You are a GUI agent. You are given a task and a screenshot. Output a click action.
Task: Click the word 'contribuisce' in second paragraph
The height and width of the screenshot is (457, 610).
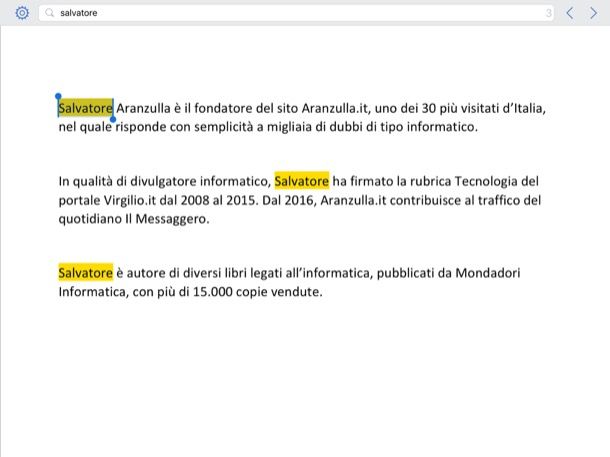[425, 200]
